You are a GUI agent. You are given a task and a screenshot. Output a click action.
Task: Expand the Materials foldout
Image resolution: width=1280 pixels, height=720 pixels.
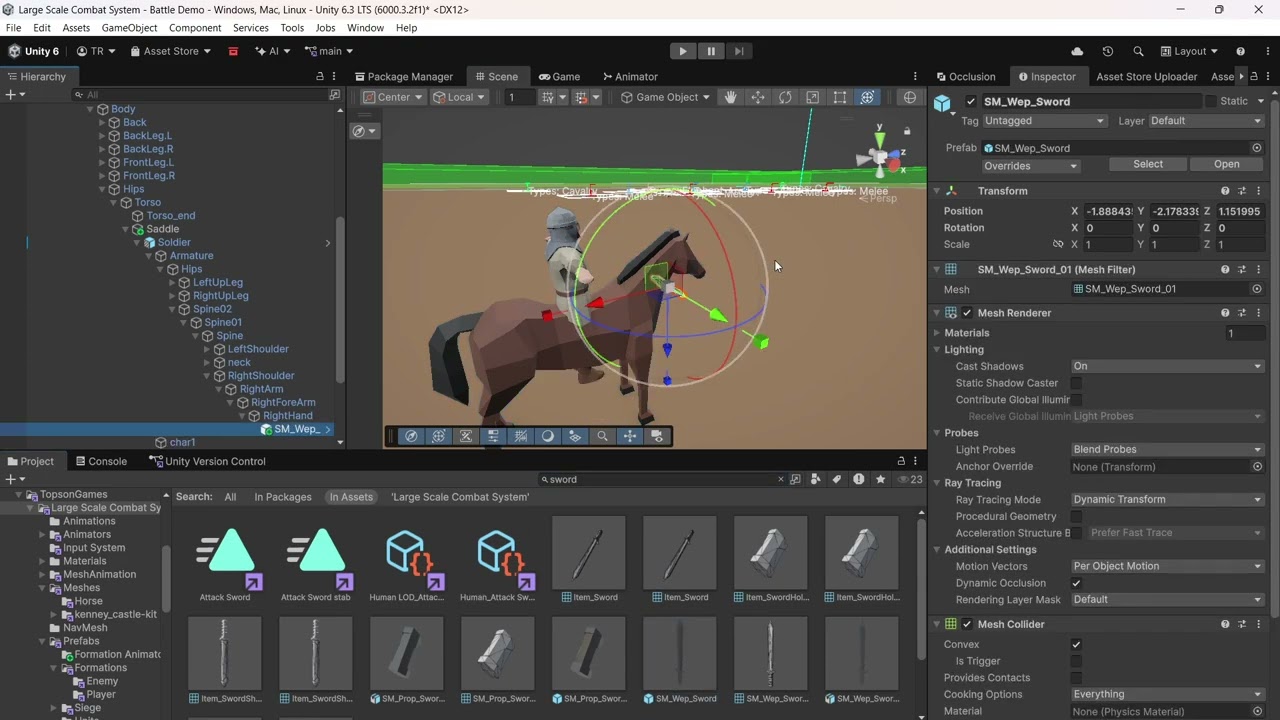pos(937,333)
